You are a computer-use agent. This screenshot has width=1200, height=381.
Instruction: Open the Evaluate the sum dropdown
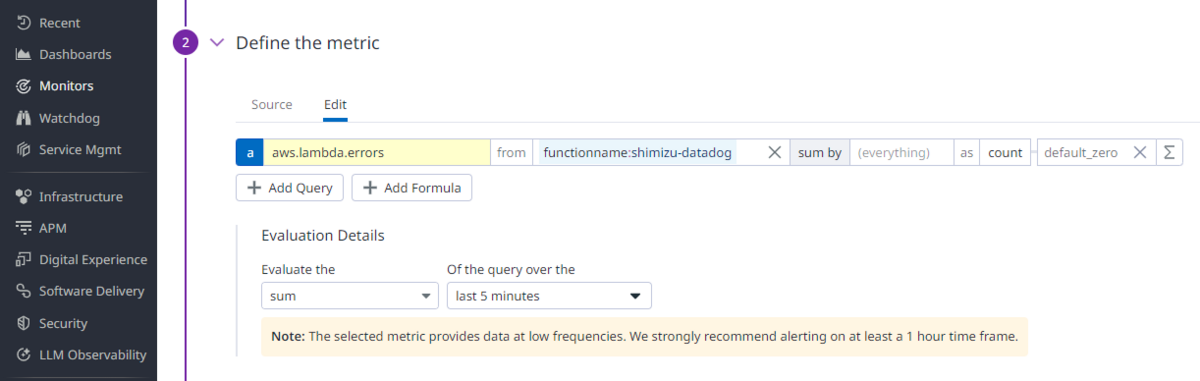click(349, 296)
